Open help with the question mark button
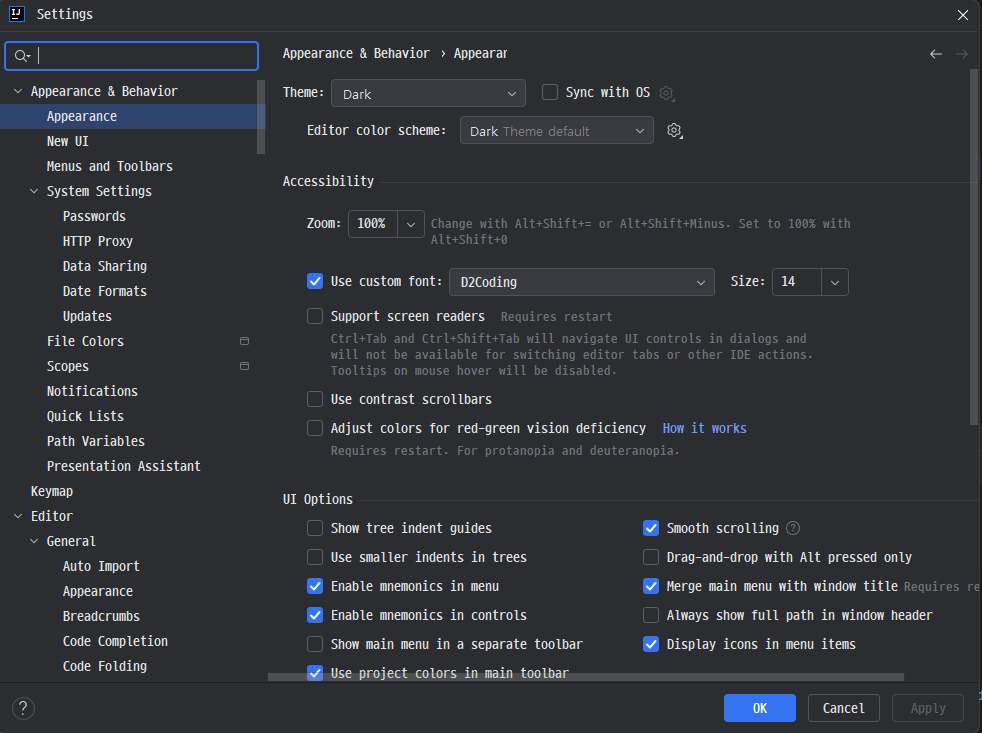Screen dimensions: 982x733 tap(23, 709)
